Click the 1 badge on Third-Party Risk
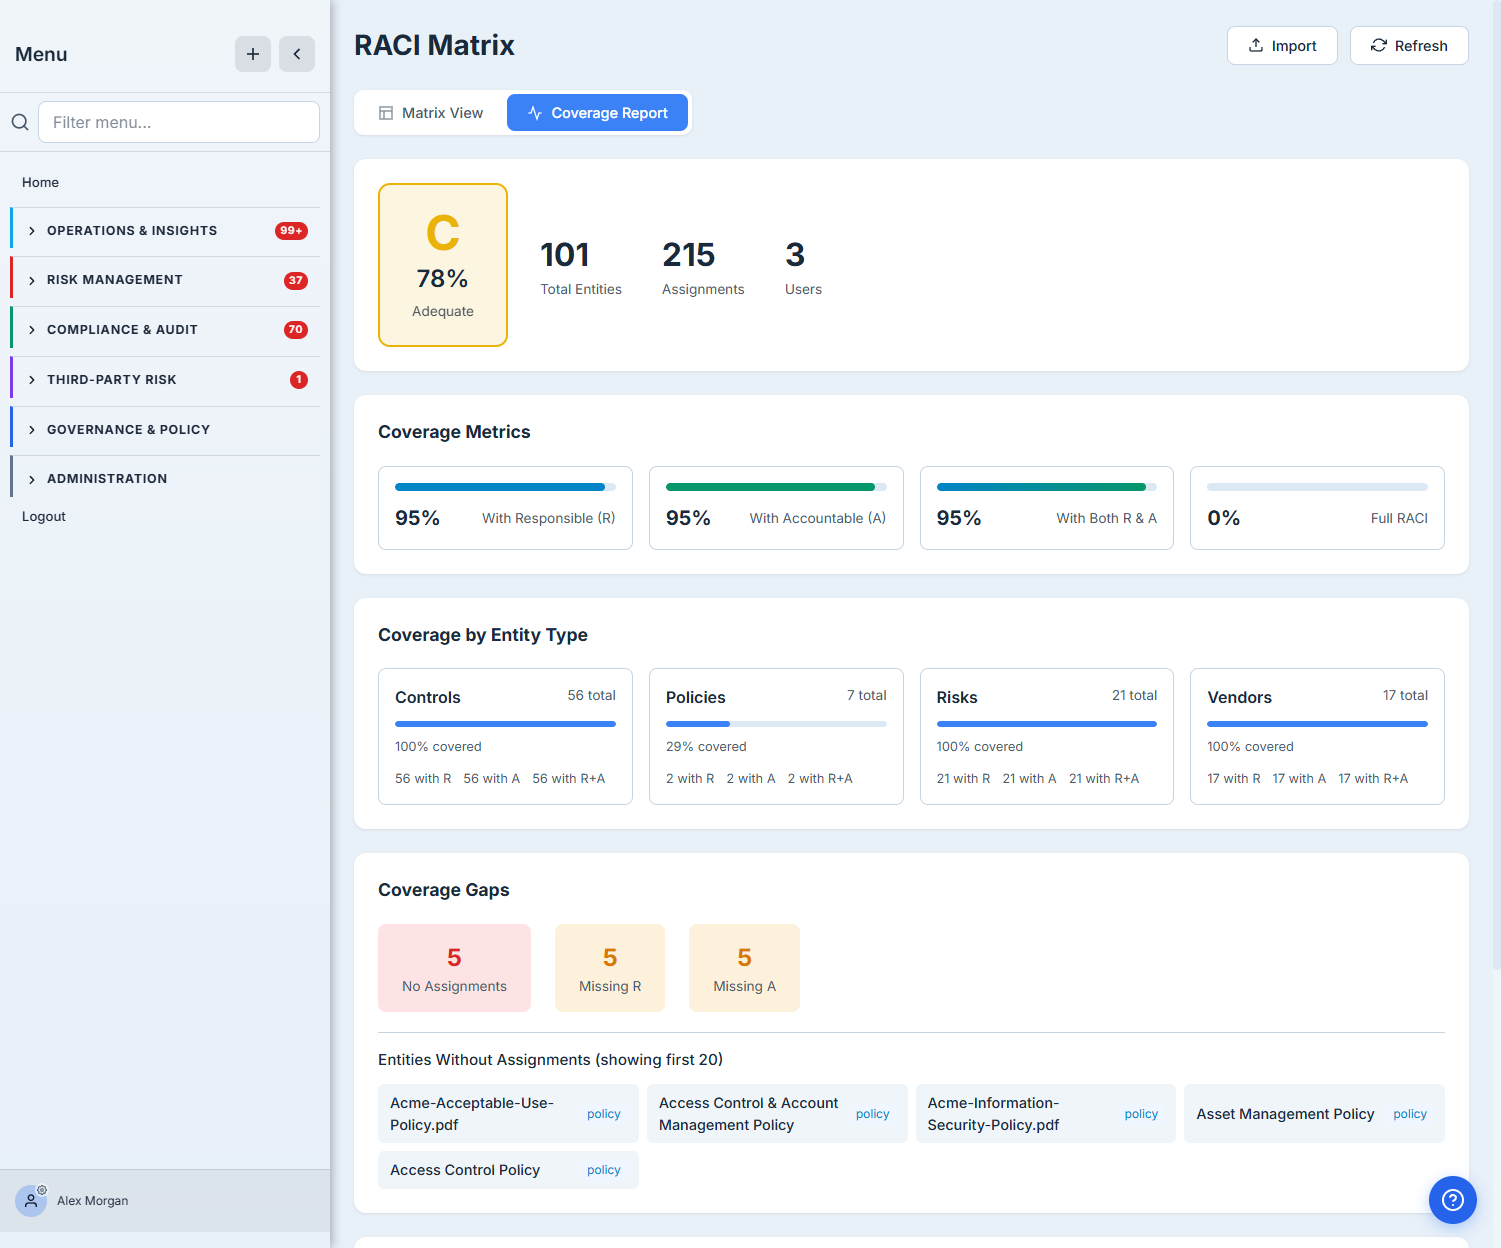This screenshot has width=1501, height=1248. pos(299,380)
